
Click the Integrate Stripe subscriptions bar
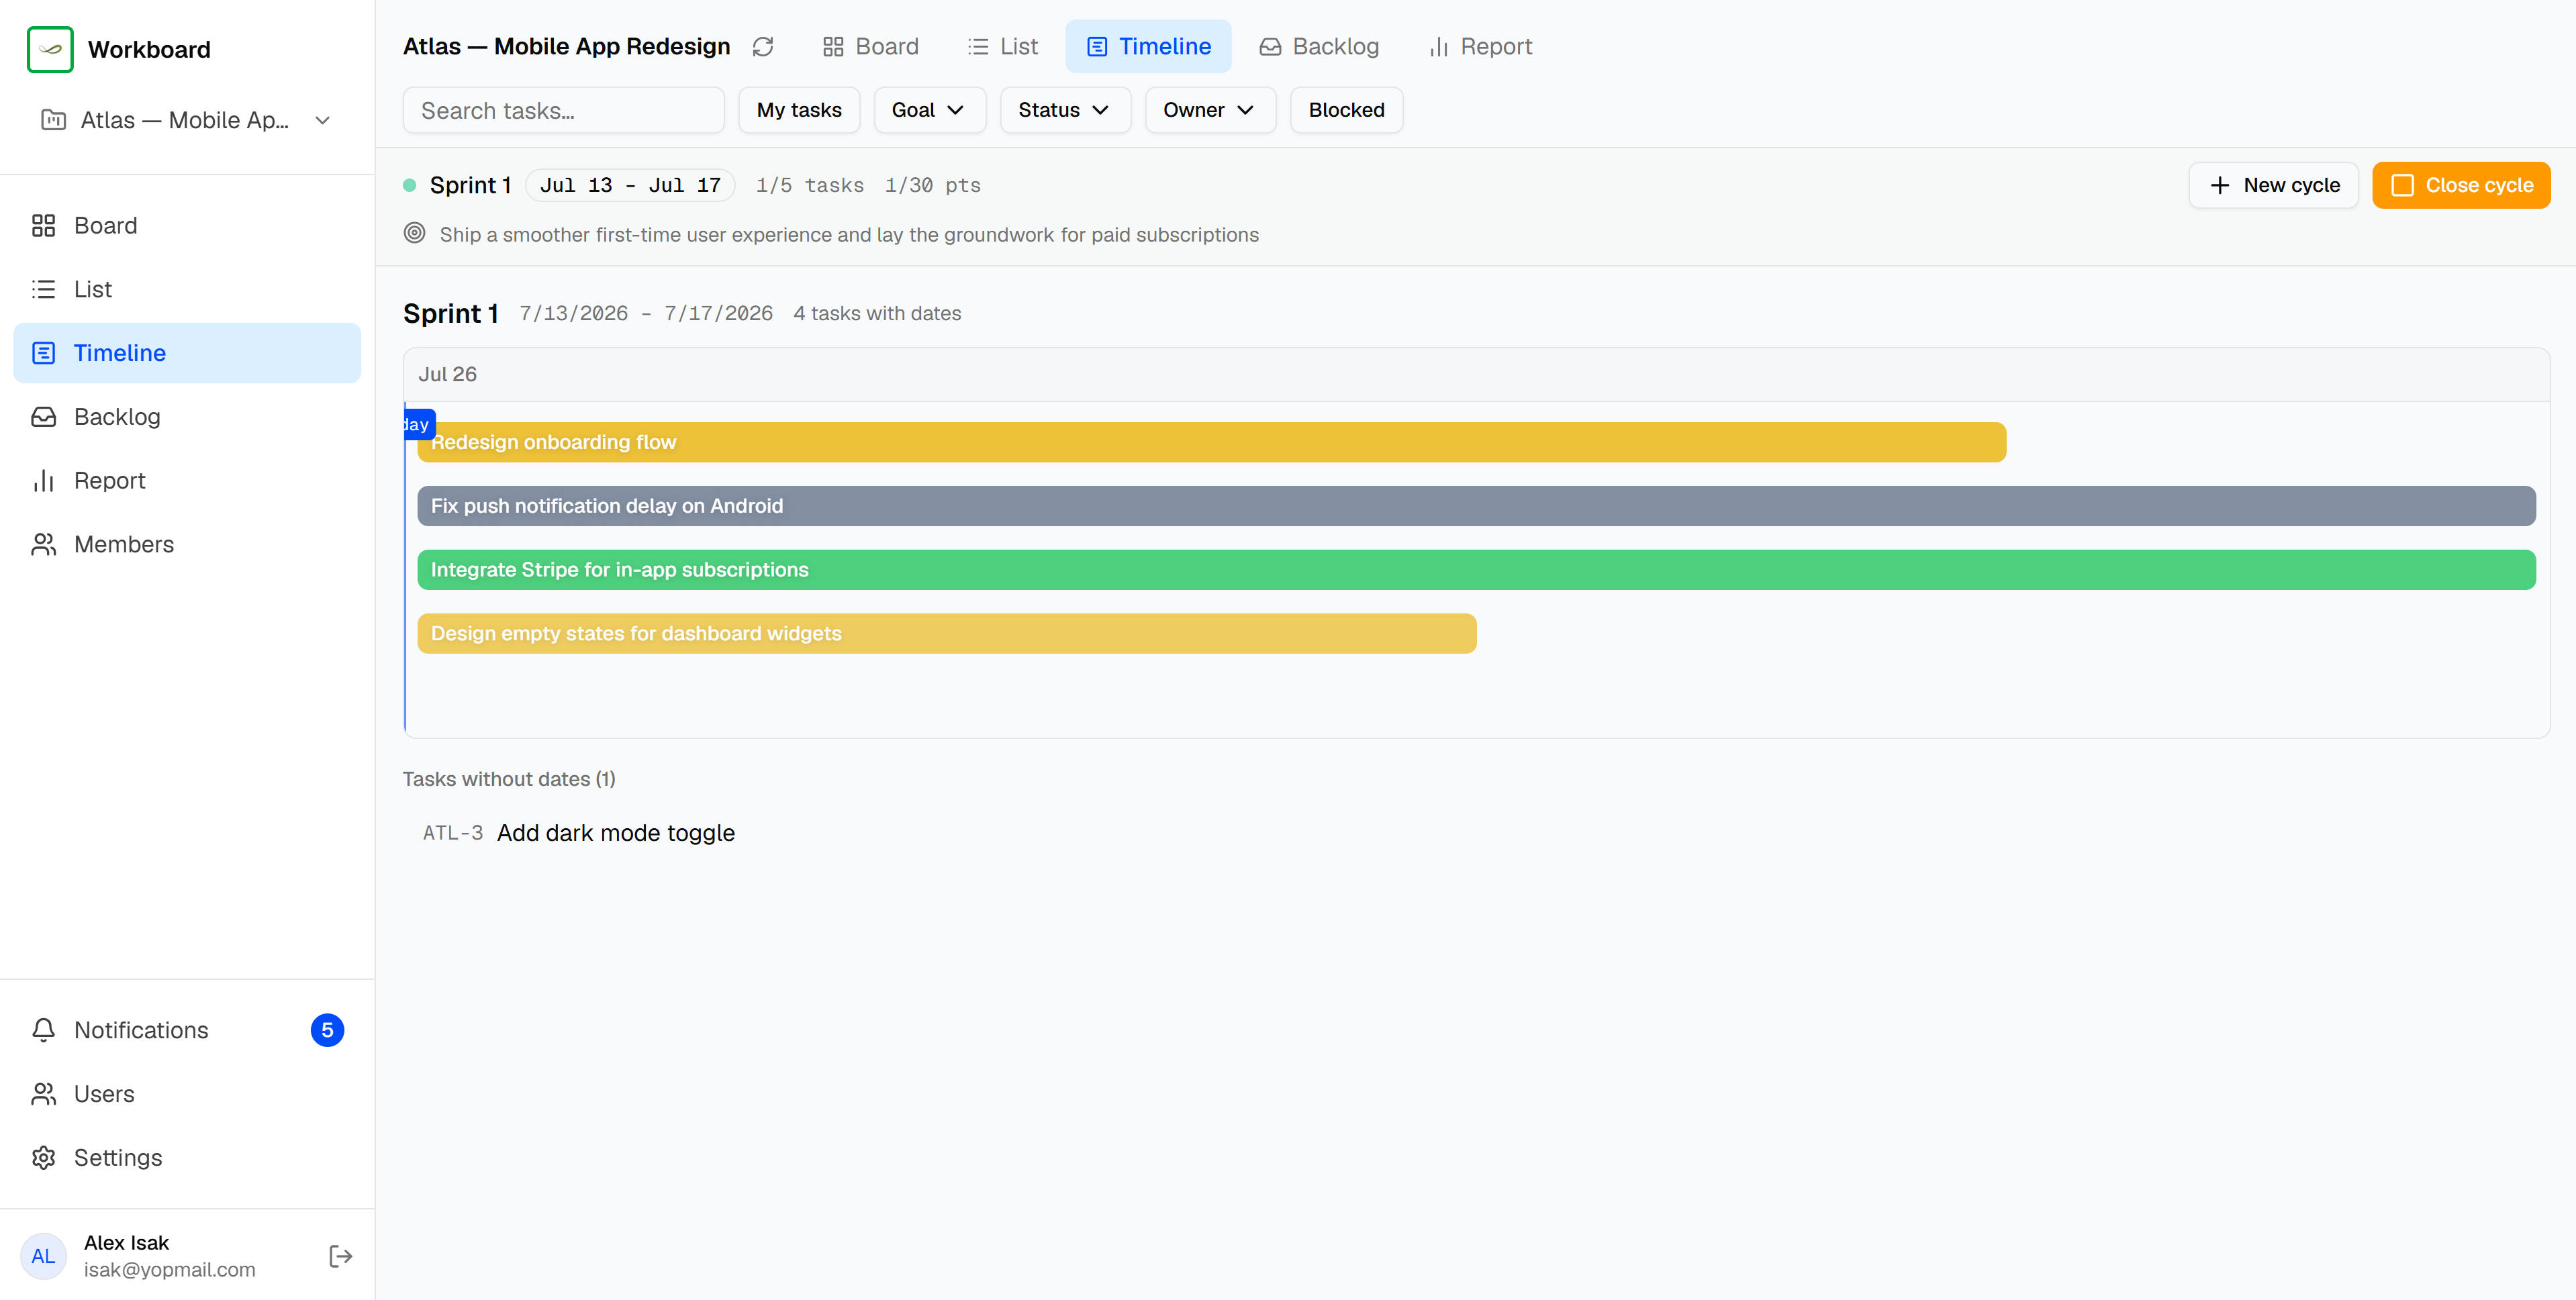[1476, 571]
